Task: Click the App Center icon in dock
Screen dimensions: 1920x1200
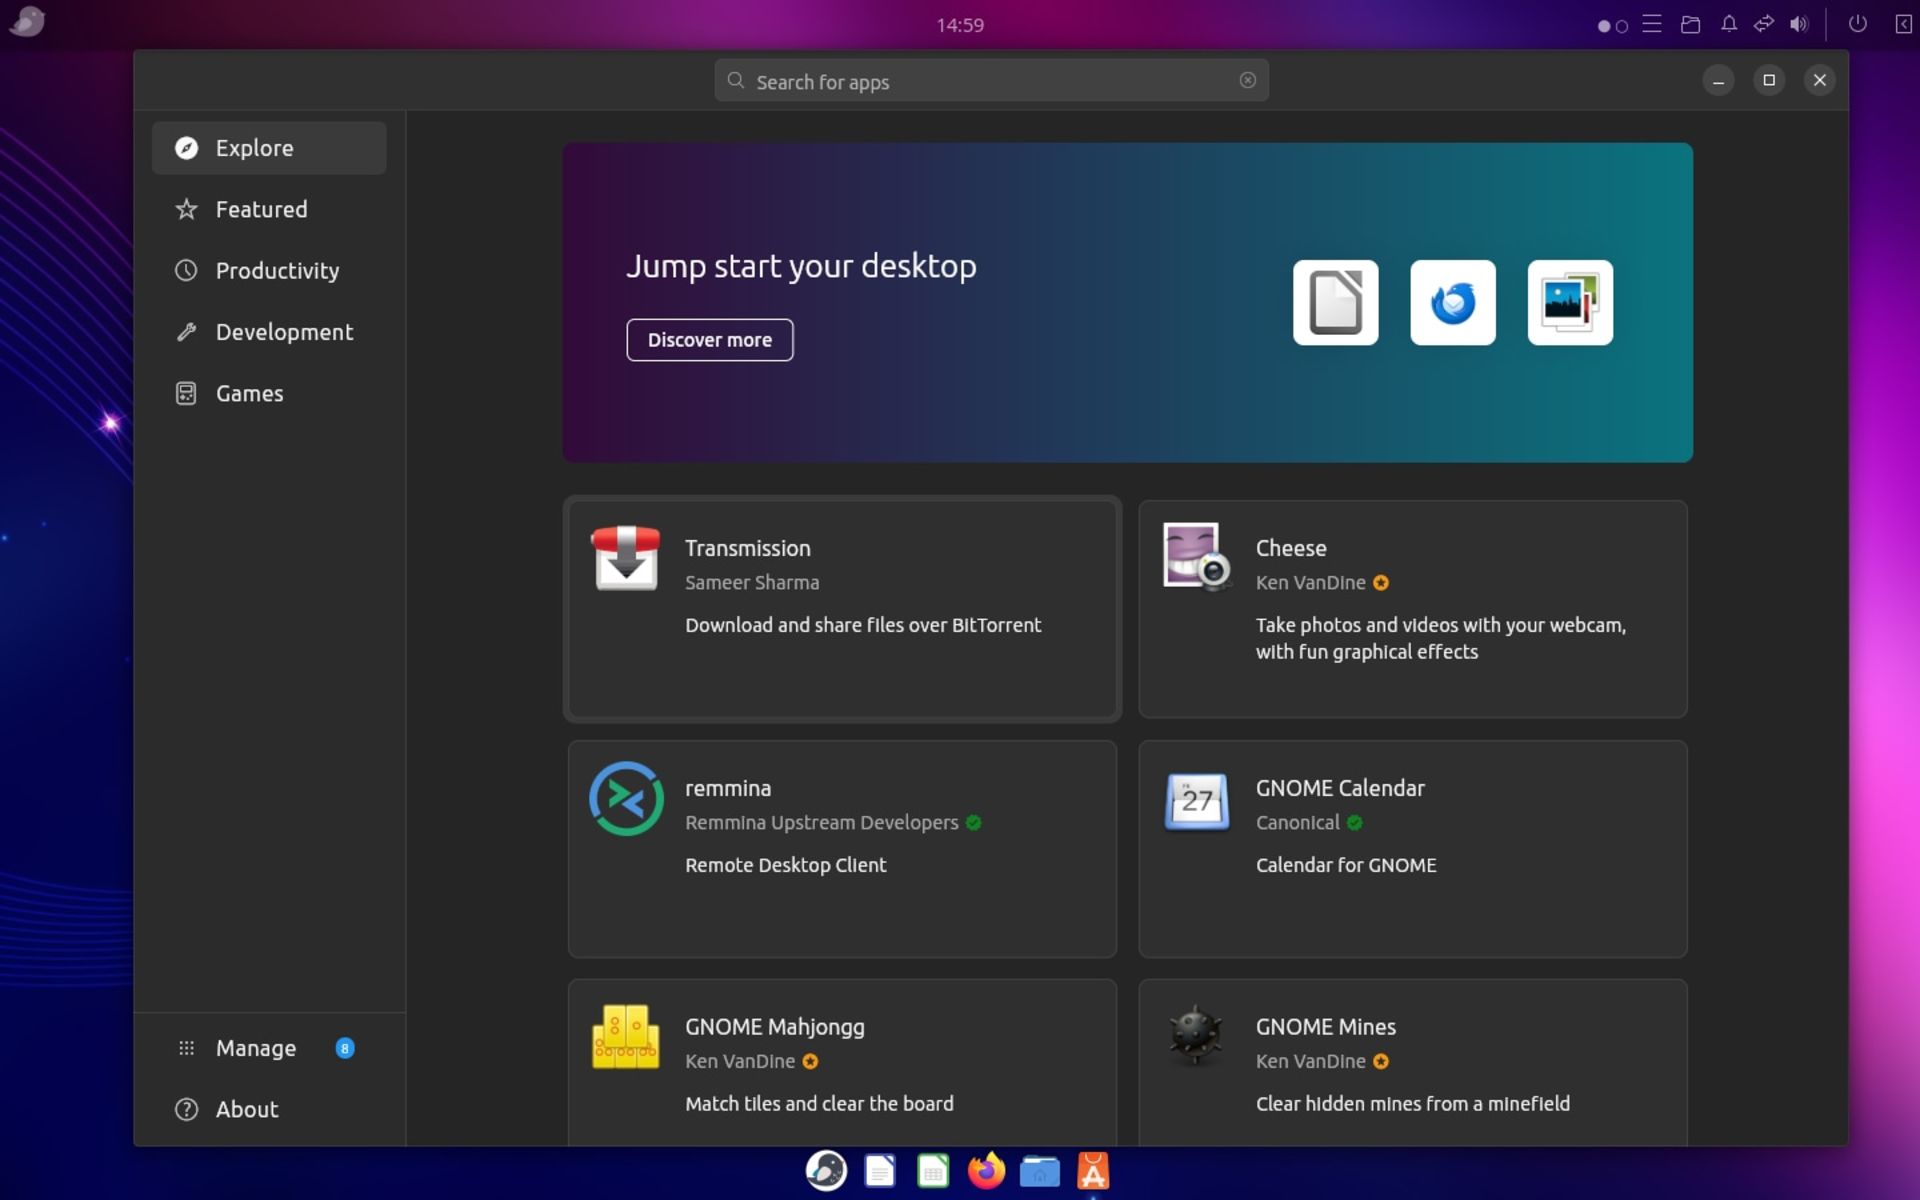Action: (x=1093, y=1171)
